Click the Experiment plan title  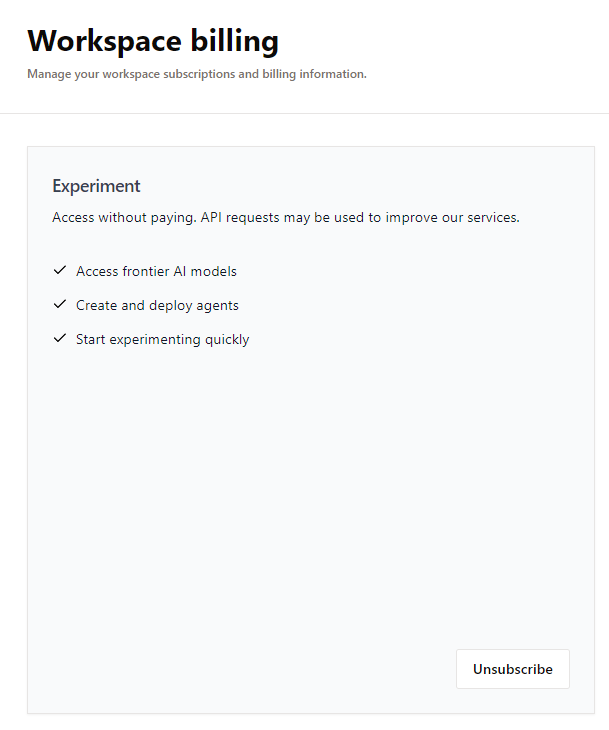point(96,186)
